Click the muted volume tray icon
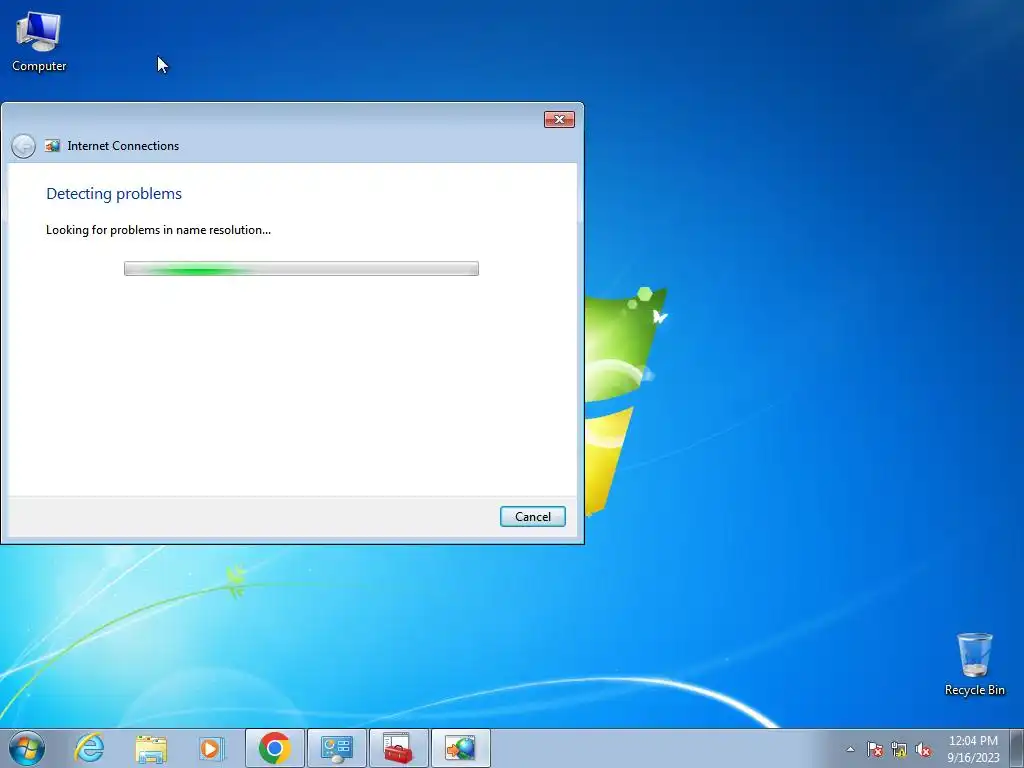The width and height of the screenshot is (1024, 768). click(x=923, y=749)
